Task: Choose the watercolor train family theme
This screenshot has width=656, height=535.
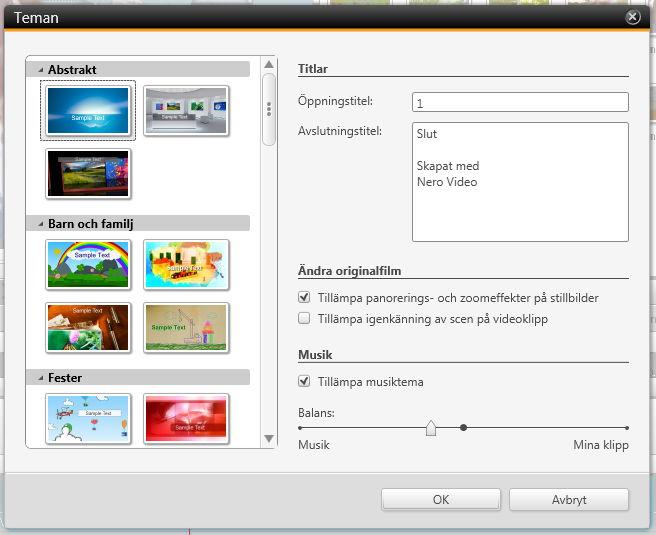Action: pos(186,264)
